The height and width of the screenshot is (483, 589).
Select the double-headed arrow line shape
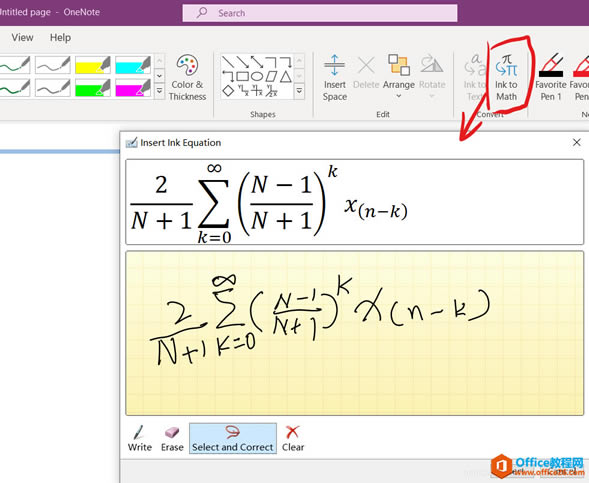[257, 62]
